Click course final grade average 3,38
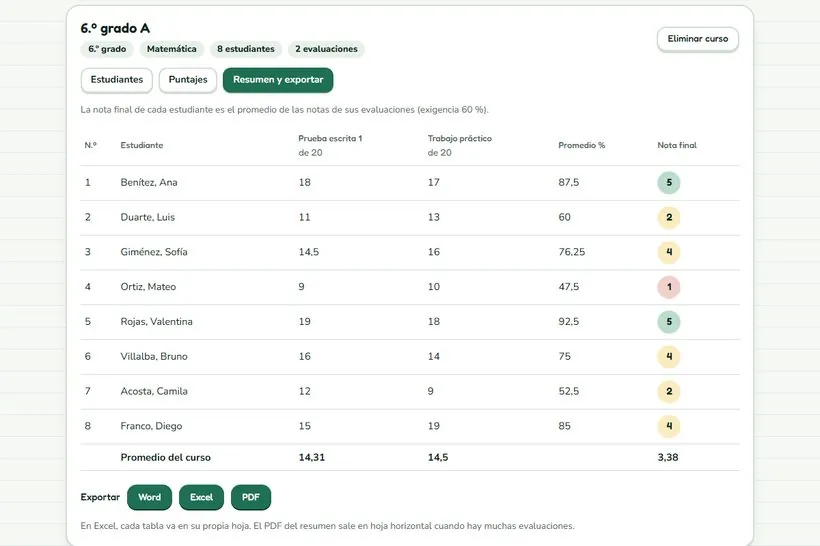 [x=668, y=458]
